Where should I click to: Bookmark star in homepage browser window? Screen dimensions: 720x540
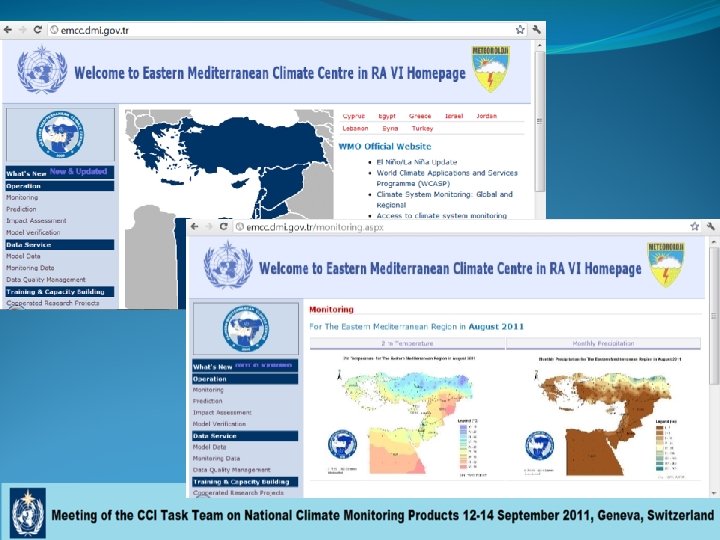pyautogui.click(x=520, y=30)
